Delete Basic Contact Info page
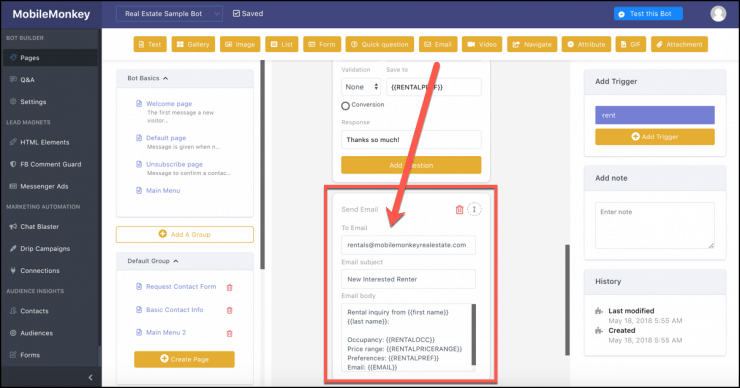 coord(230,310)
